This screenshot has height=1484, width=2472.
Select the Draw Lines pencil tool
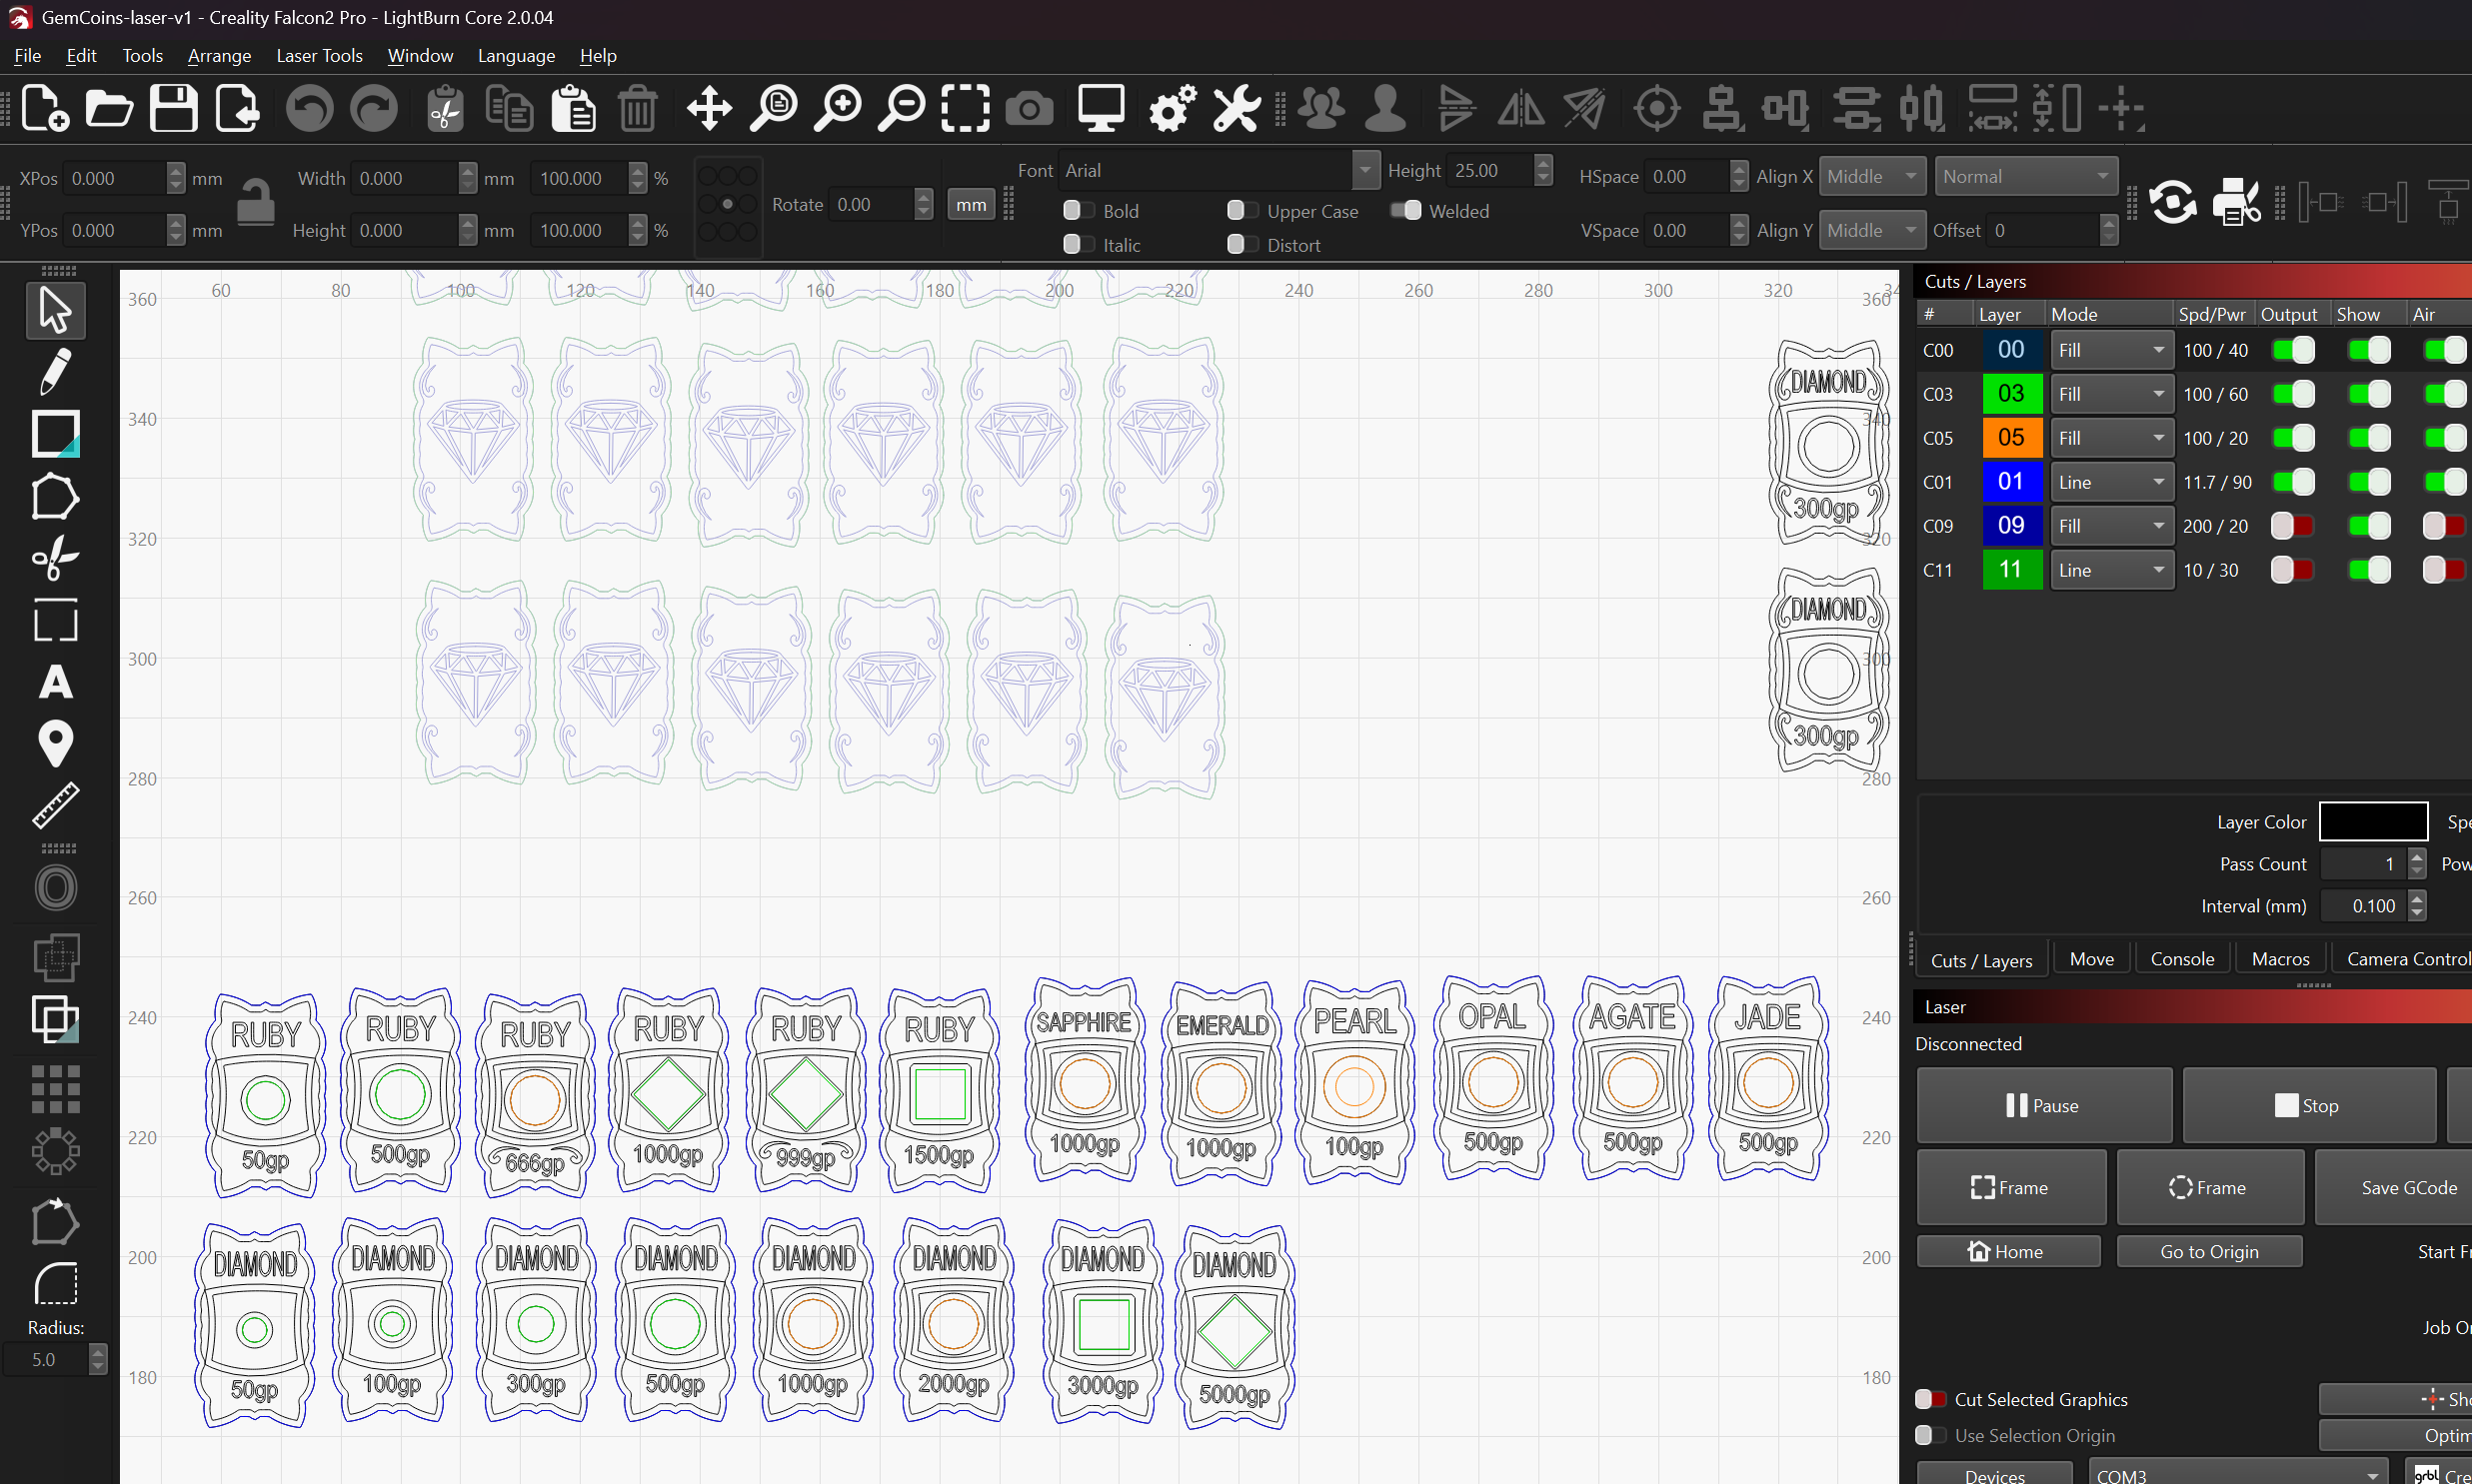click(55, 372)
